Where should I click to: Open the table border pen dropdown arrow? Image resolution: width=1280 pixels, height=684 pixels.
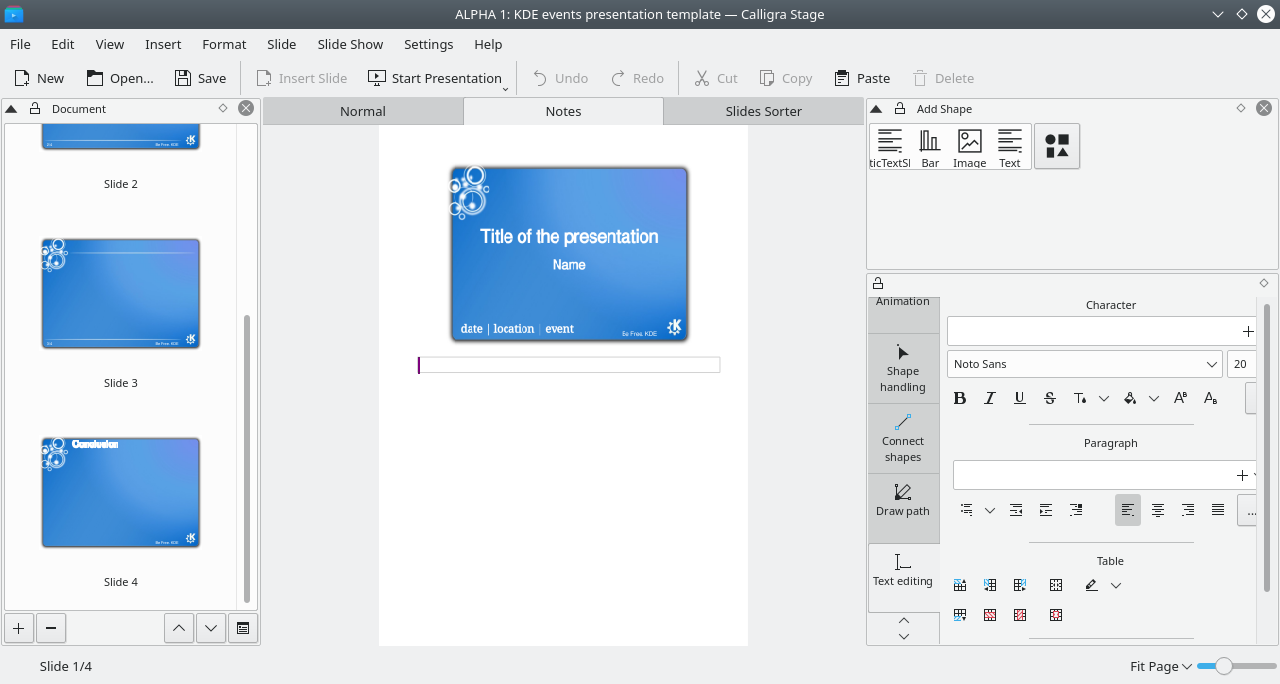click(x=1116, y=585)
